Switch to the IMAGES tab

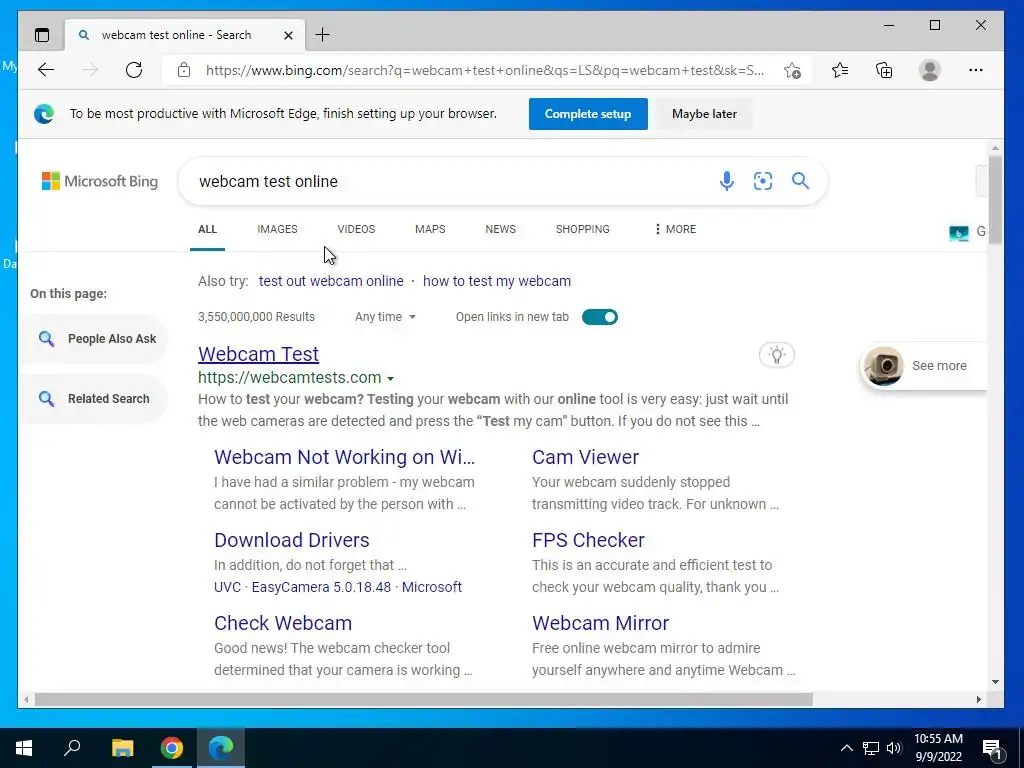click(277, 229)
